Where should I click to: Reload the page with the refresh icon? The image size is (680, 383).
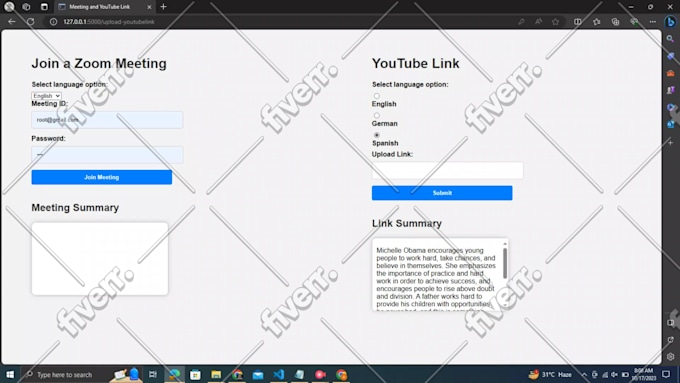[x=30, y=21]
